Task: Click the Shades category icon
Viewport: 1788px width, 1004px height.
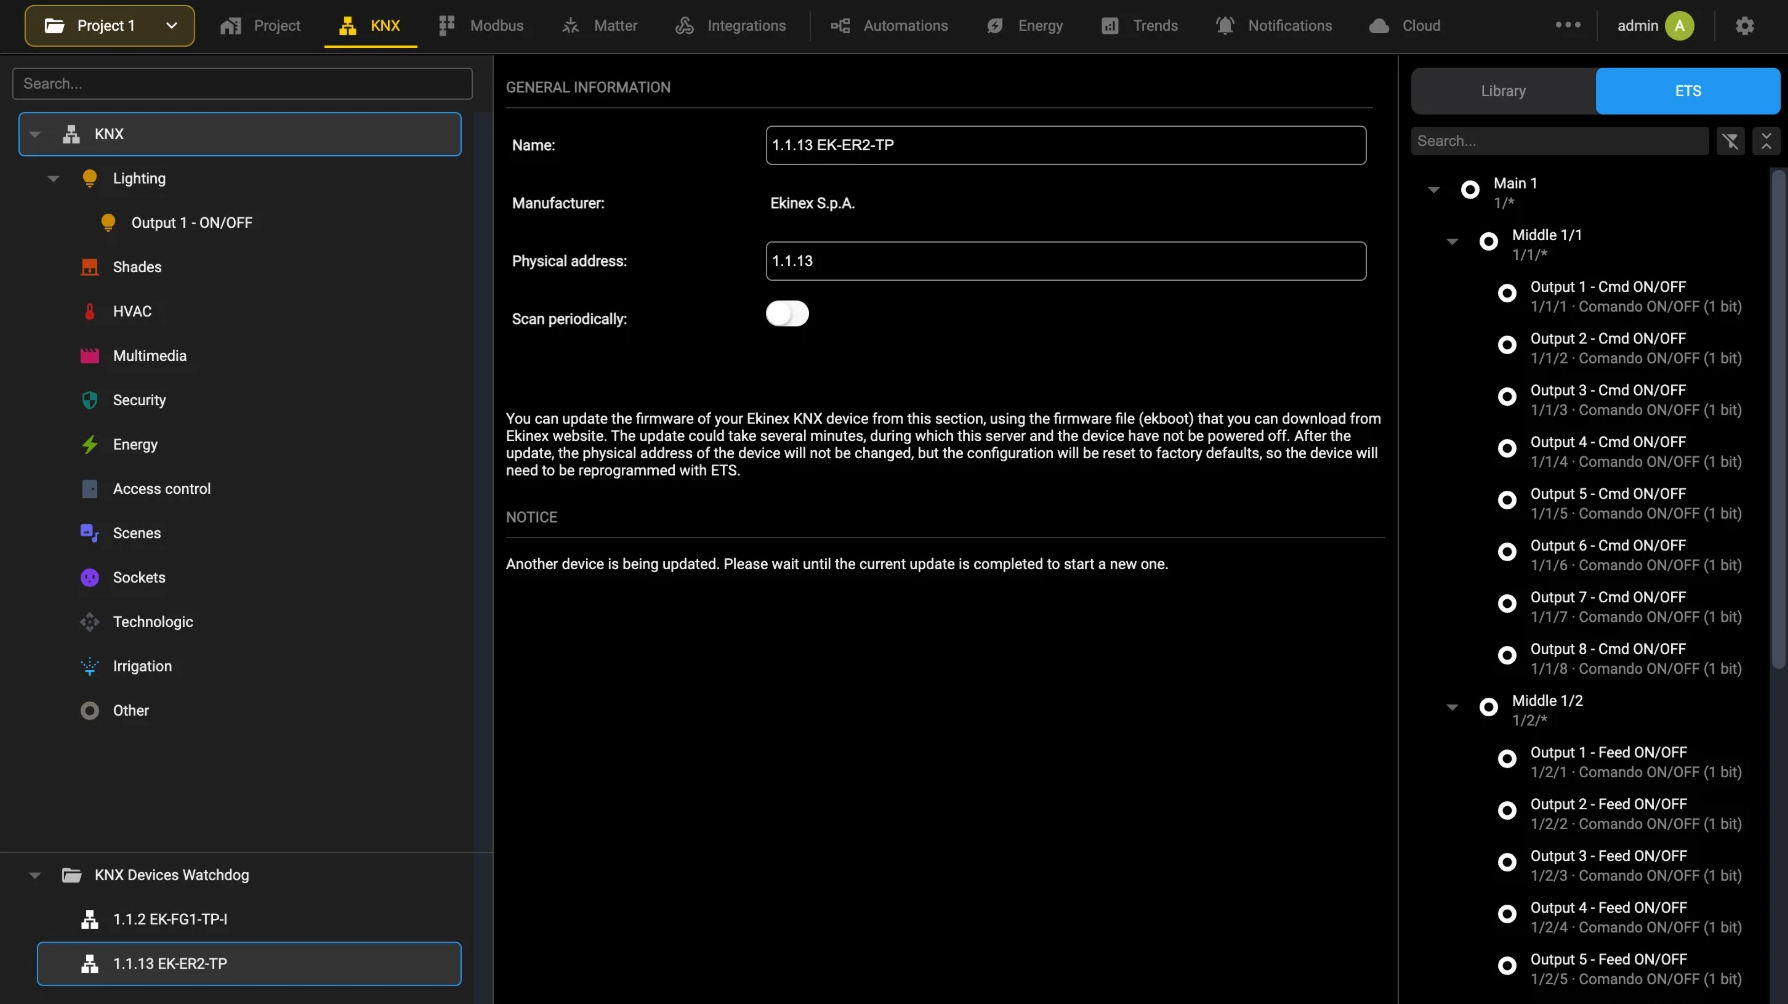Action: (90, 267)
